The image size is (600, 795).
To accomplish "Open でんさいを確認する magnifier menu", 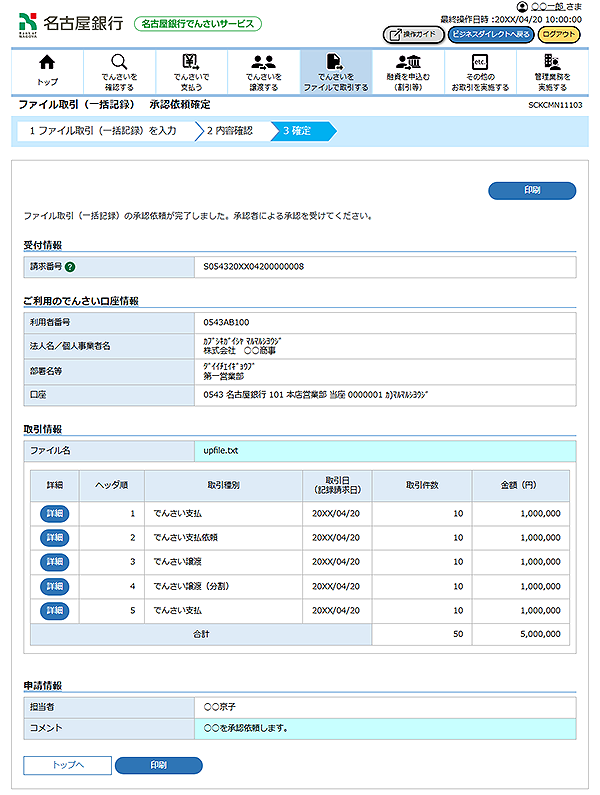I will [119, 70].
